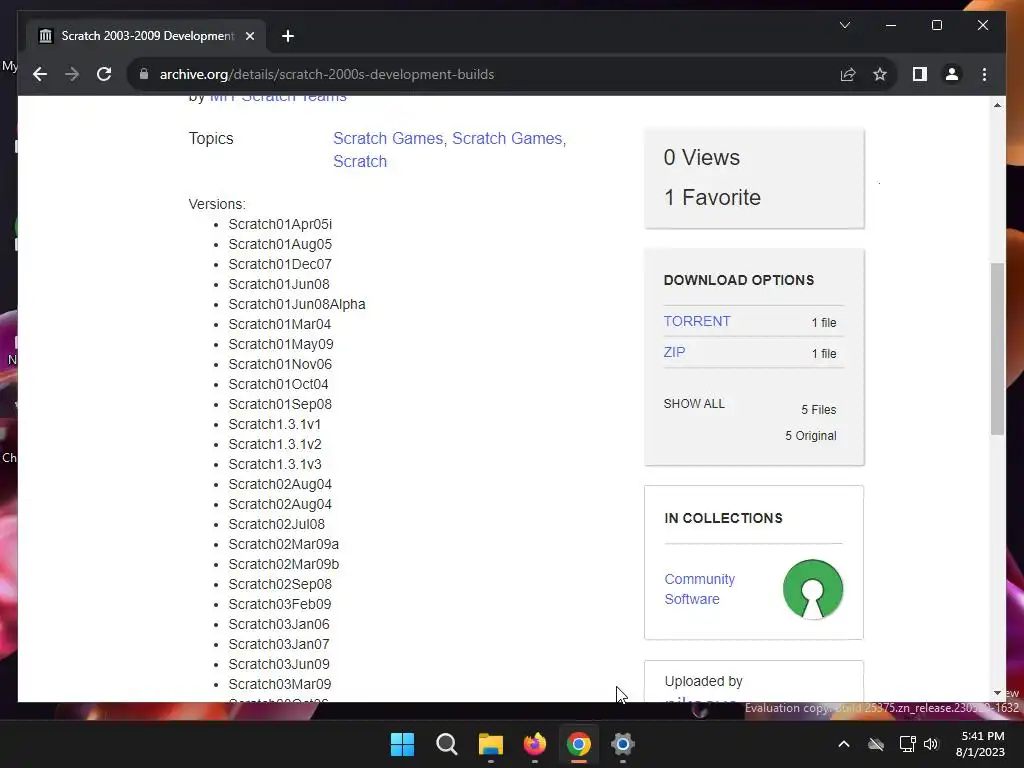Switch to Chrome in the taskbar
Viewport: 1024px width, 768px height.
tap(579, 744)
